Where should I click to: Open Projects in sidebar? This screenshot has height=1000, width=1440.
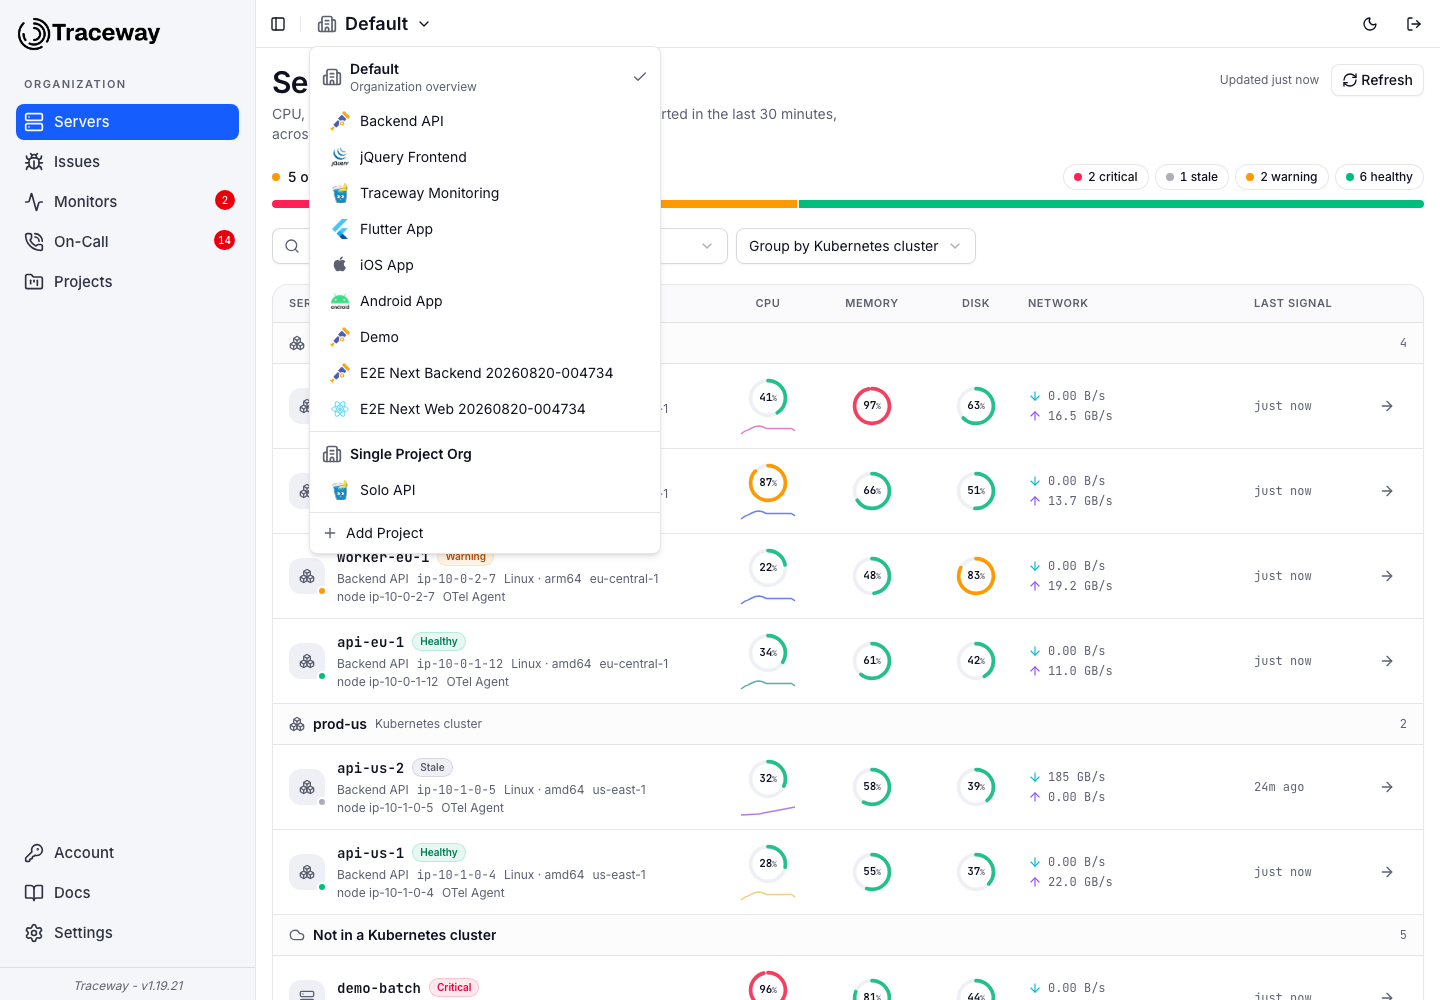click(127, 282)
